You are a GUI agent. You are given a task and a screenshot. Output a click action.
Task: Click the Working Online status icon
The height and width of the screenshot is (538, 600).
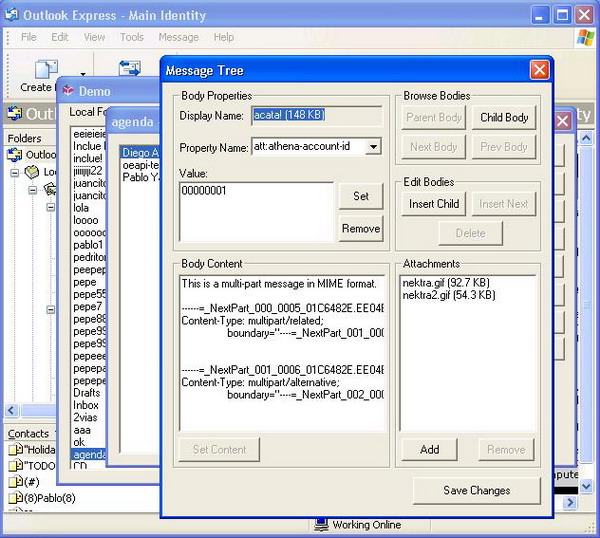click(321, 525)
